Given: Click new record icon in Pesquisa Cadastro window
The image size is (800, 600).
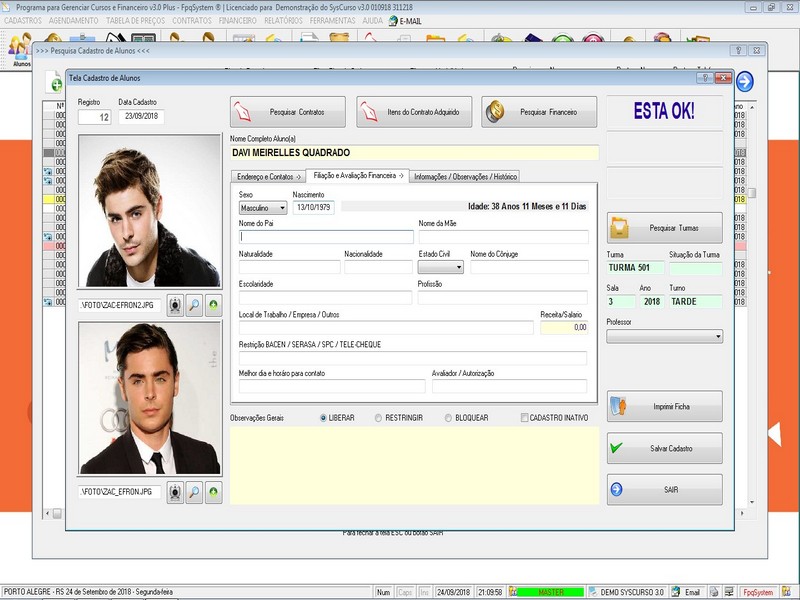Looking at the screenshot, I should [x=54, y=82].
